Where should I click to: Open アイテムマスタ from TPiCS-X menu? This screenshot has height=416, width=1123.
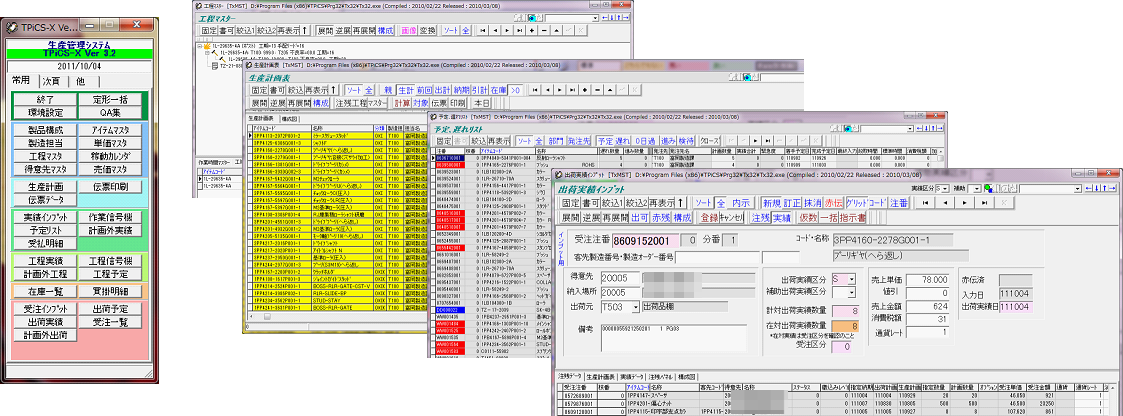click(x=111, y=130)
